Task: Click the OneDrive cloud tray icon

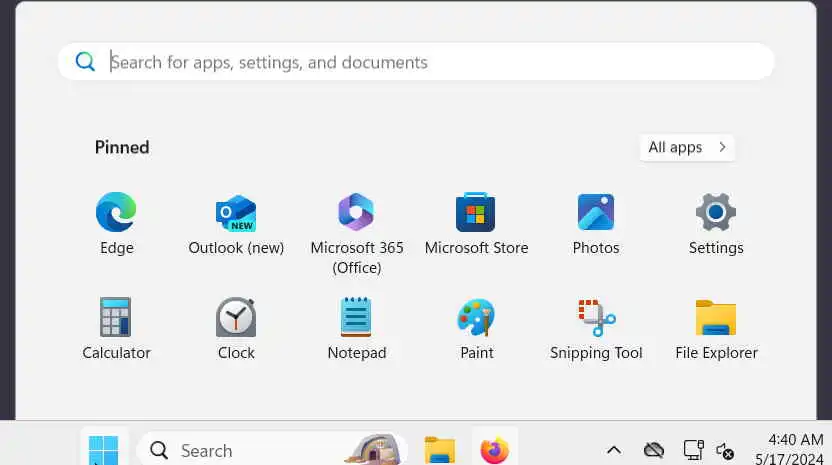Action: (x=654, y=450)
